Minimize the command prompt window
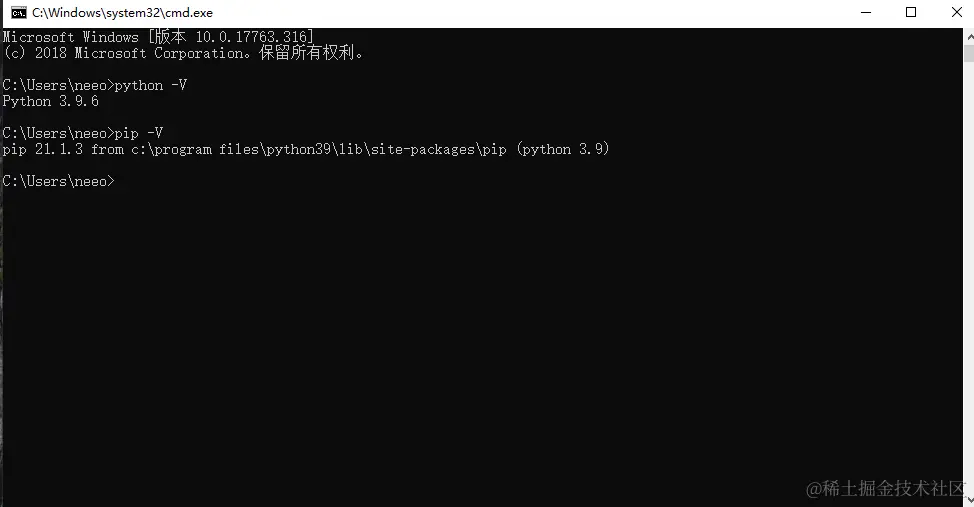Image resolution: width=974 pixels, height=507 pixels. (866, 12)
